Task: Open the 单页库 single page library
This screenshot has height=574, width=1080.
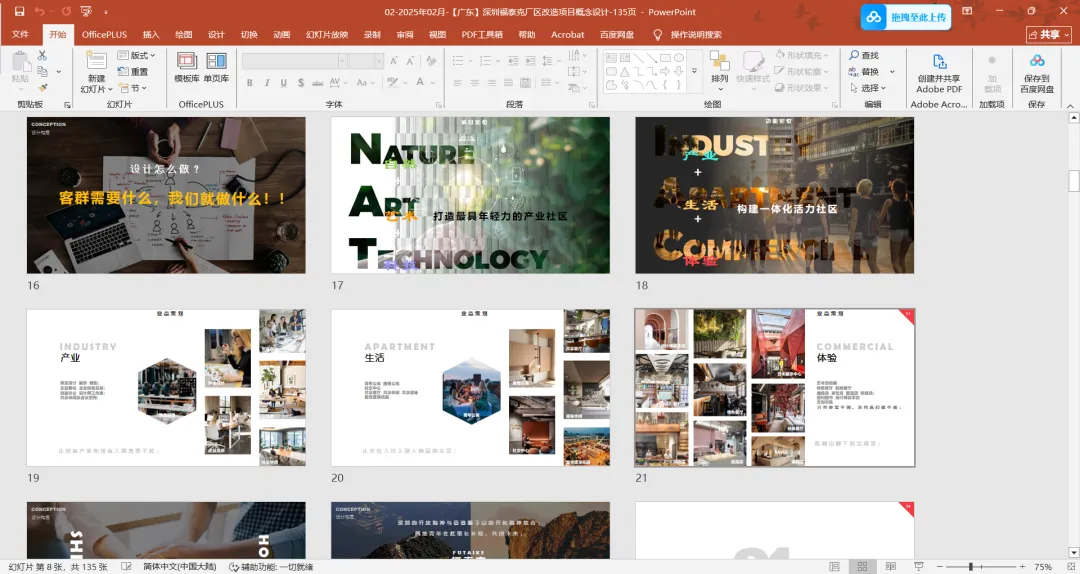Action: click(x=216, y=68)
